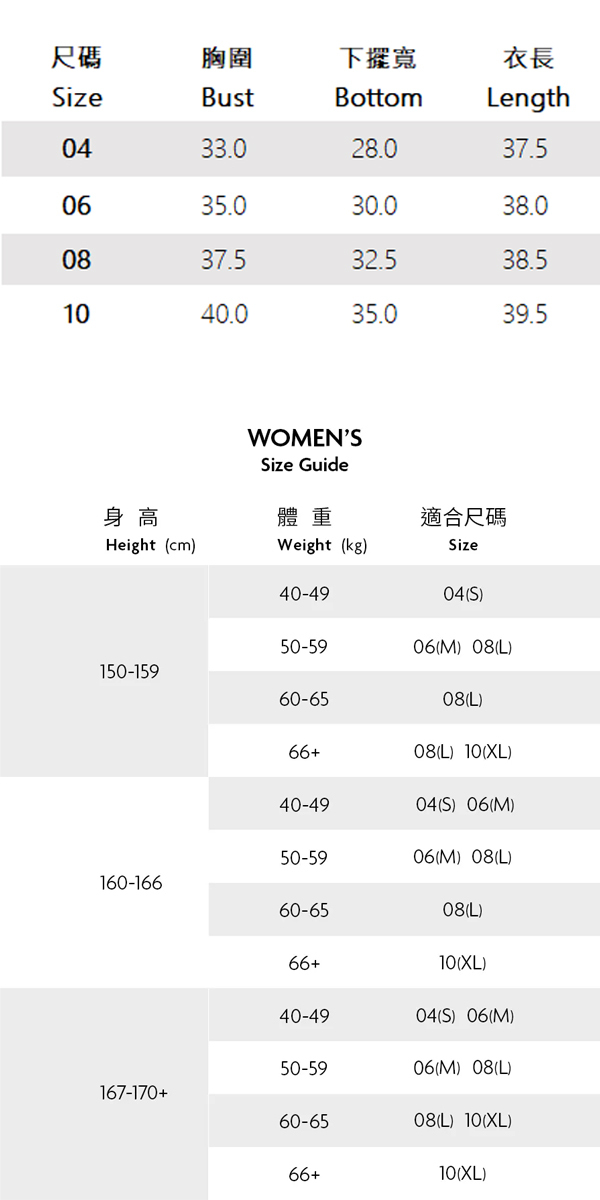Click the 28.0 bottom width value
The image size is (600, 1200).
374,149
